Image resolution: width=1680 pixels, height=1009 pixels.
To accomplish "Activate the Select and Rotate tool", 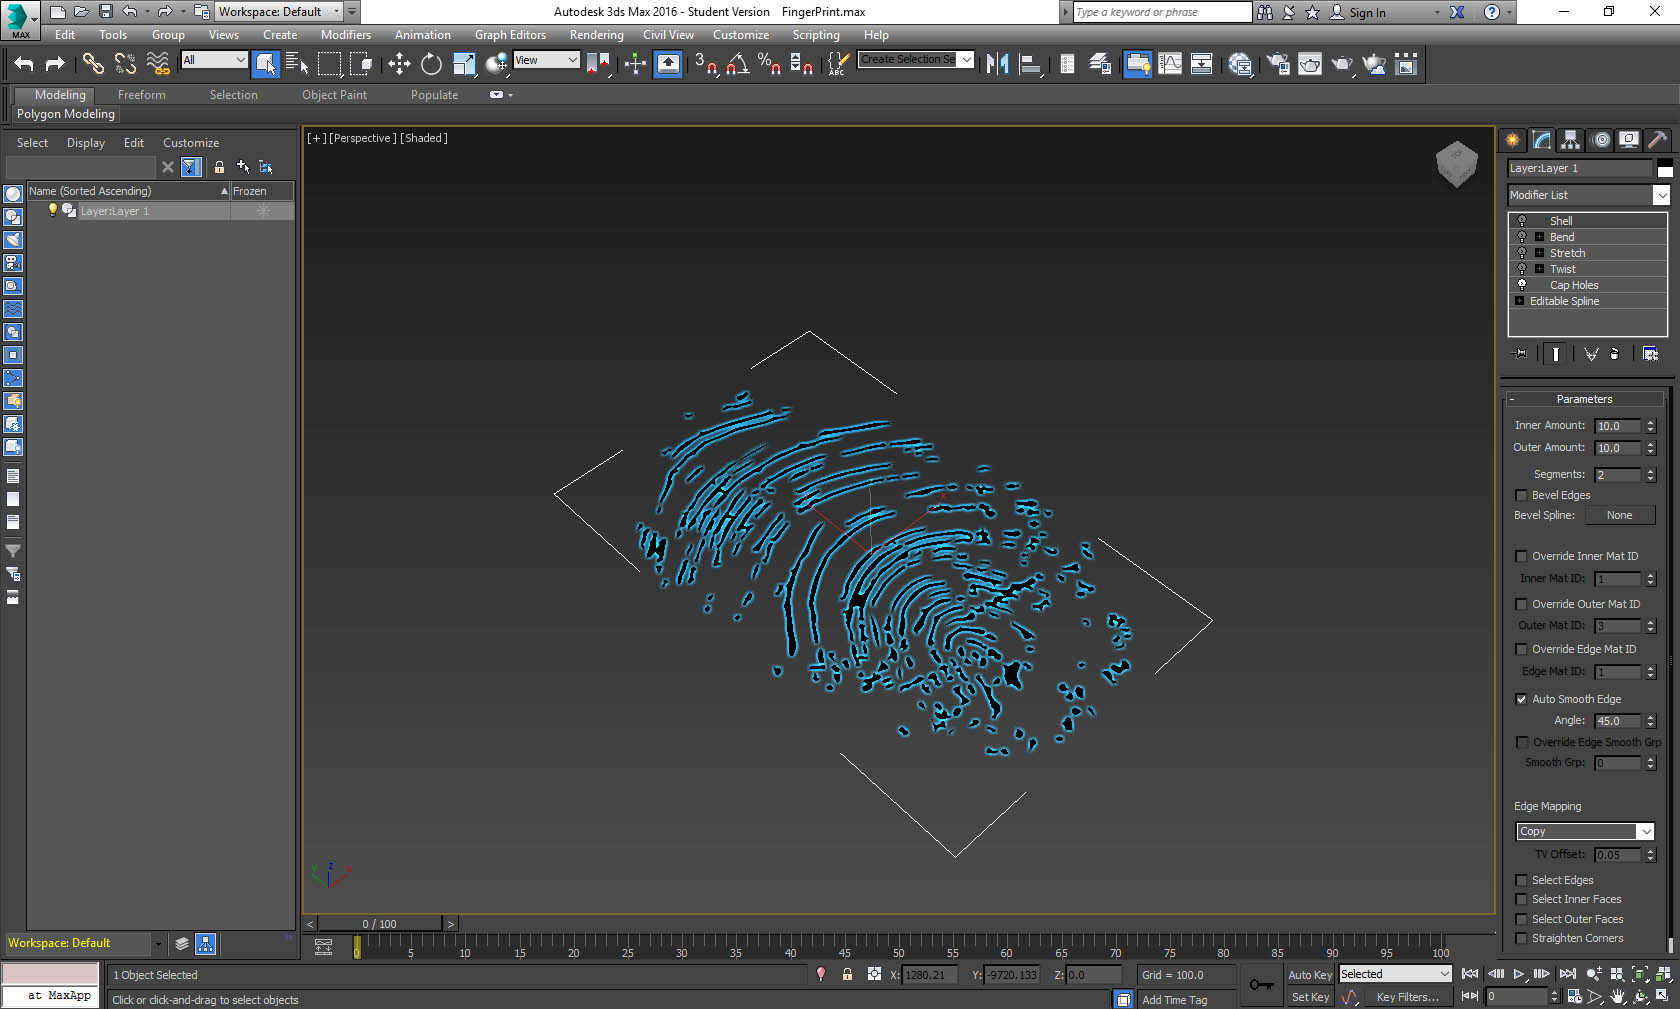I will [x=431, y=64].
